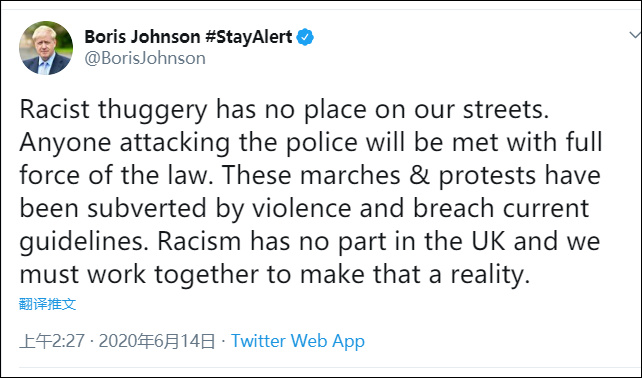Click the 翻译推文 translate tweet link

tap(47, 304)
